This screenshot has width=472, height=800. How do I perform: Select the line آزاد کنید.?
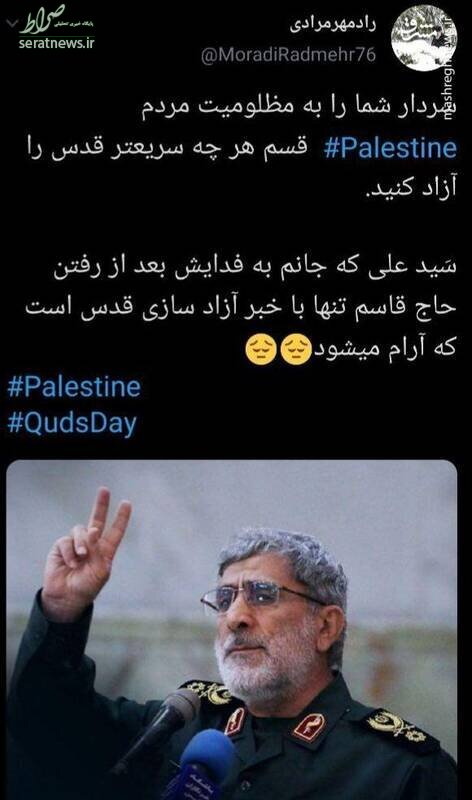pos(412,187)
